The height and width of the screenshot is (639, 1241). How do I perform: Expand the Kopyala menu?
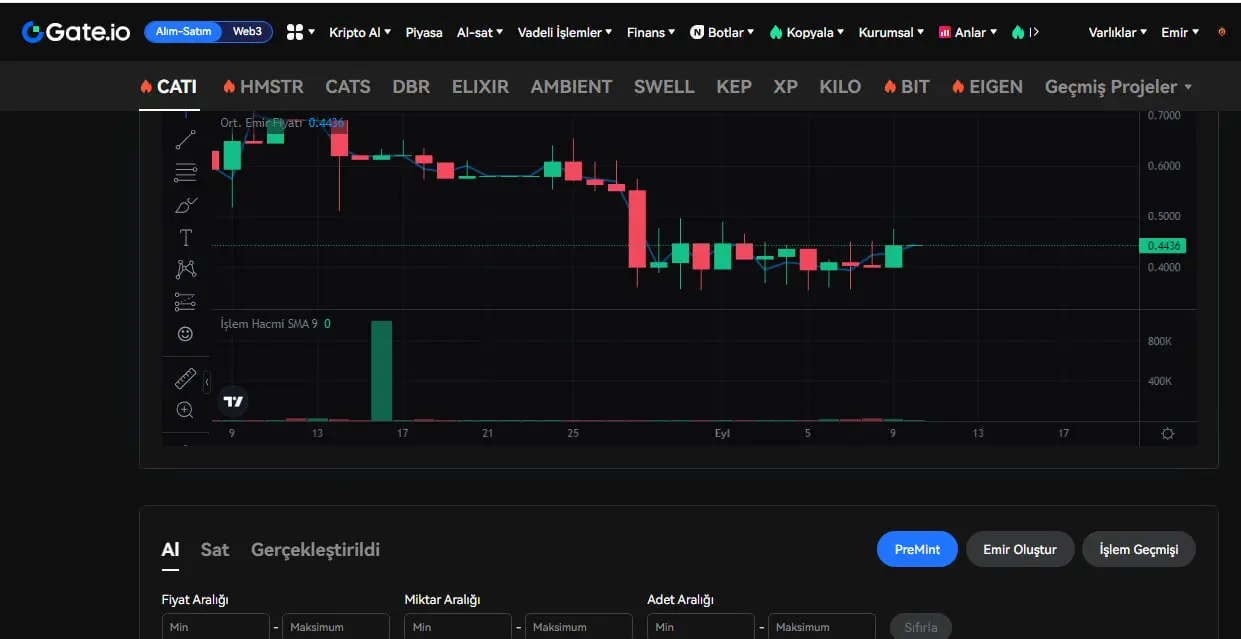click(x=806, y=32)
